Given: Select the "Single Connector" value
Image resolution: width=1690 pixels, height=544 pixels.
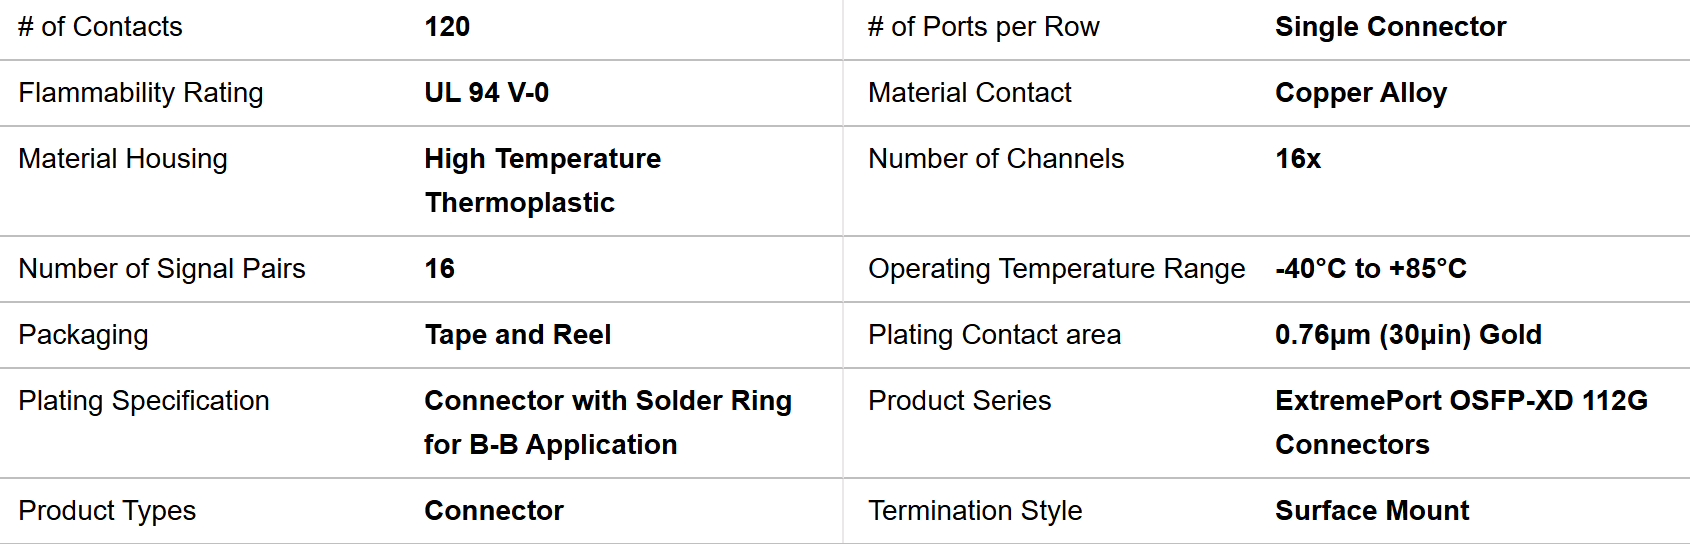Looking at the screenshot, I should [x=1390, y=27].
